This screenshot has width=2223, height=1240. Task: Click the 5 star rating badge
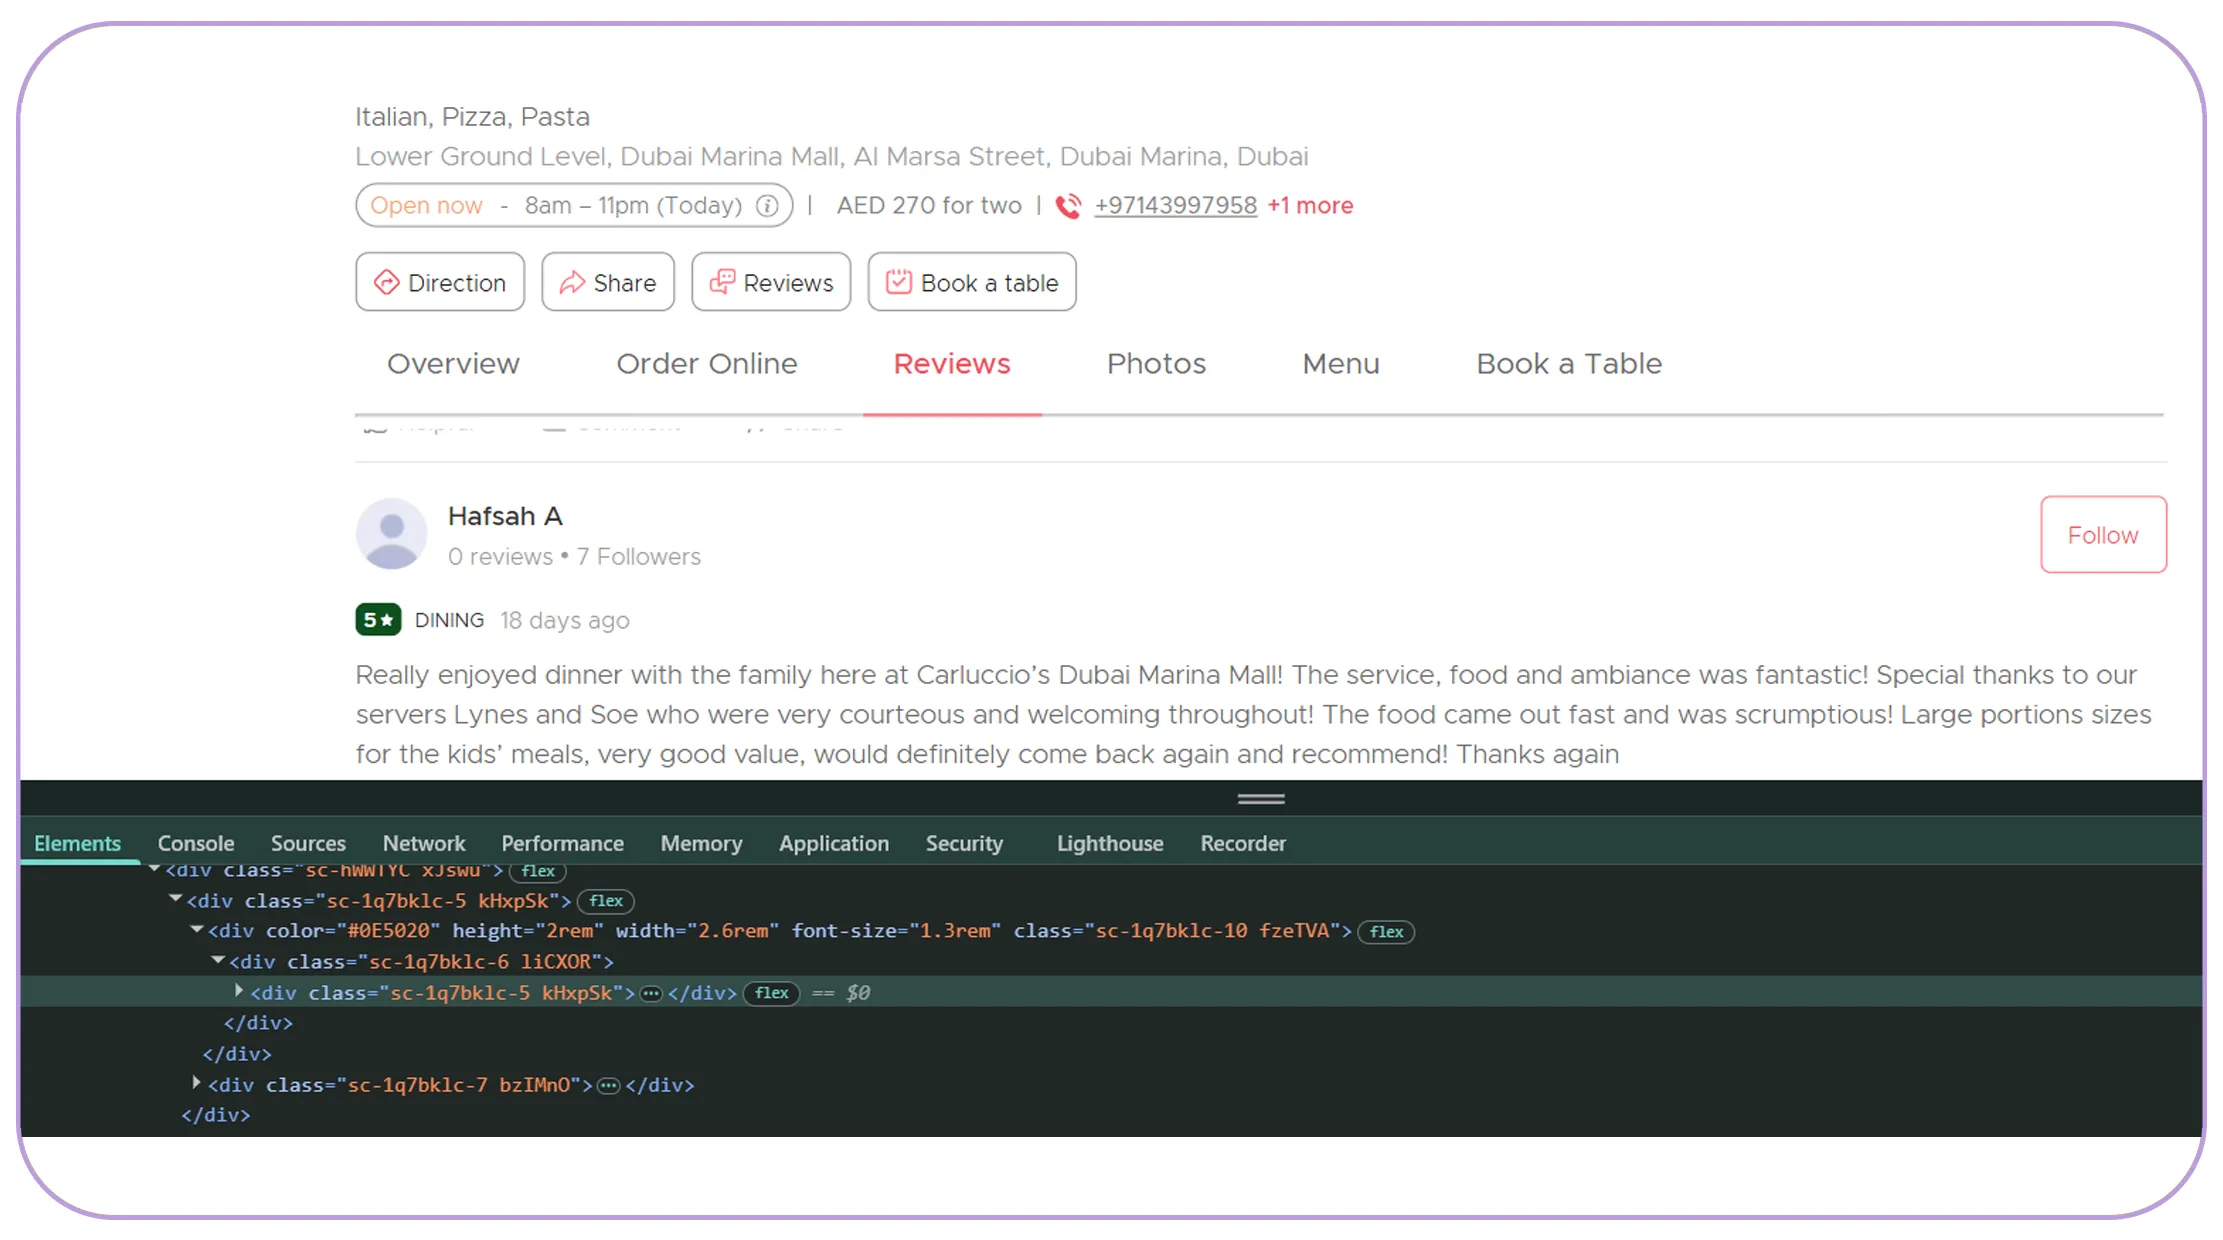point(378,620)
